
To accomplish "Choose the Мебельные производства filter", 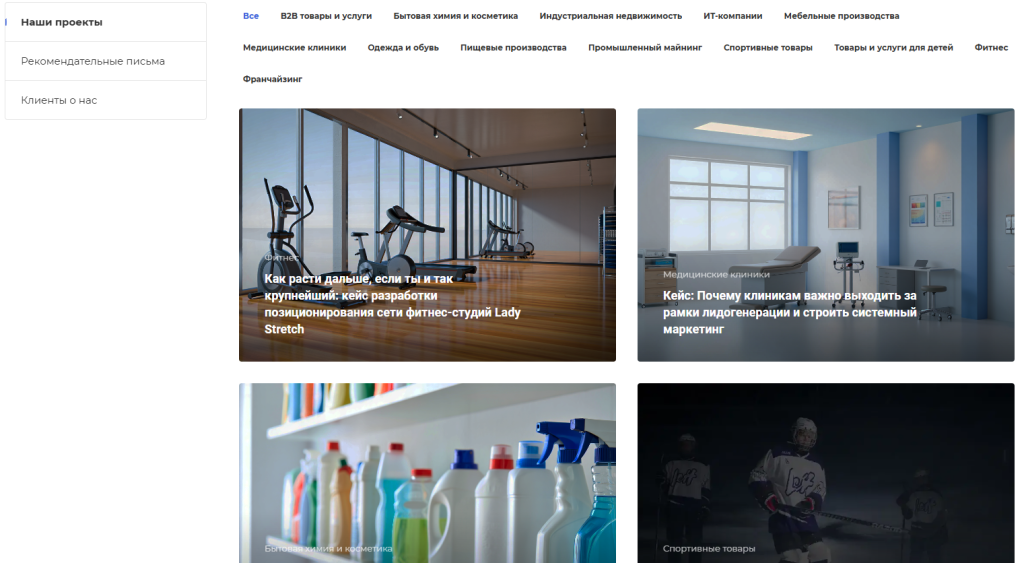I will click(x=841, y=16).
